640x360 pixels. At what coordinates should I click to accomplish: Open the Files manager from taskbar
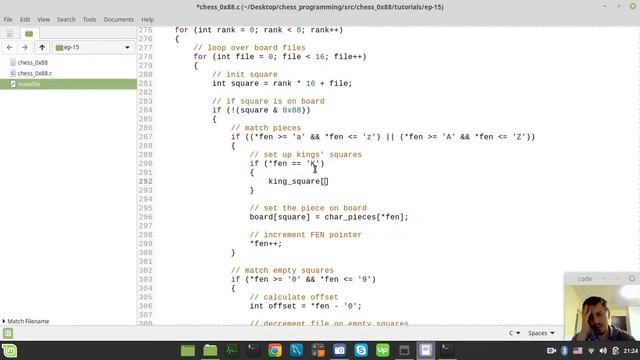click(x=210, y=350)
